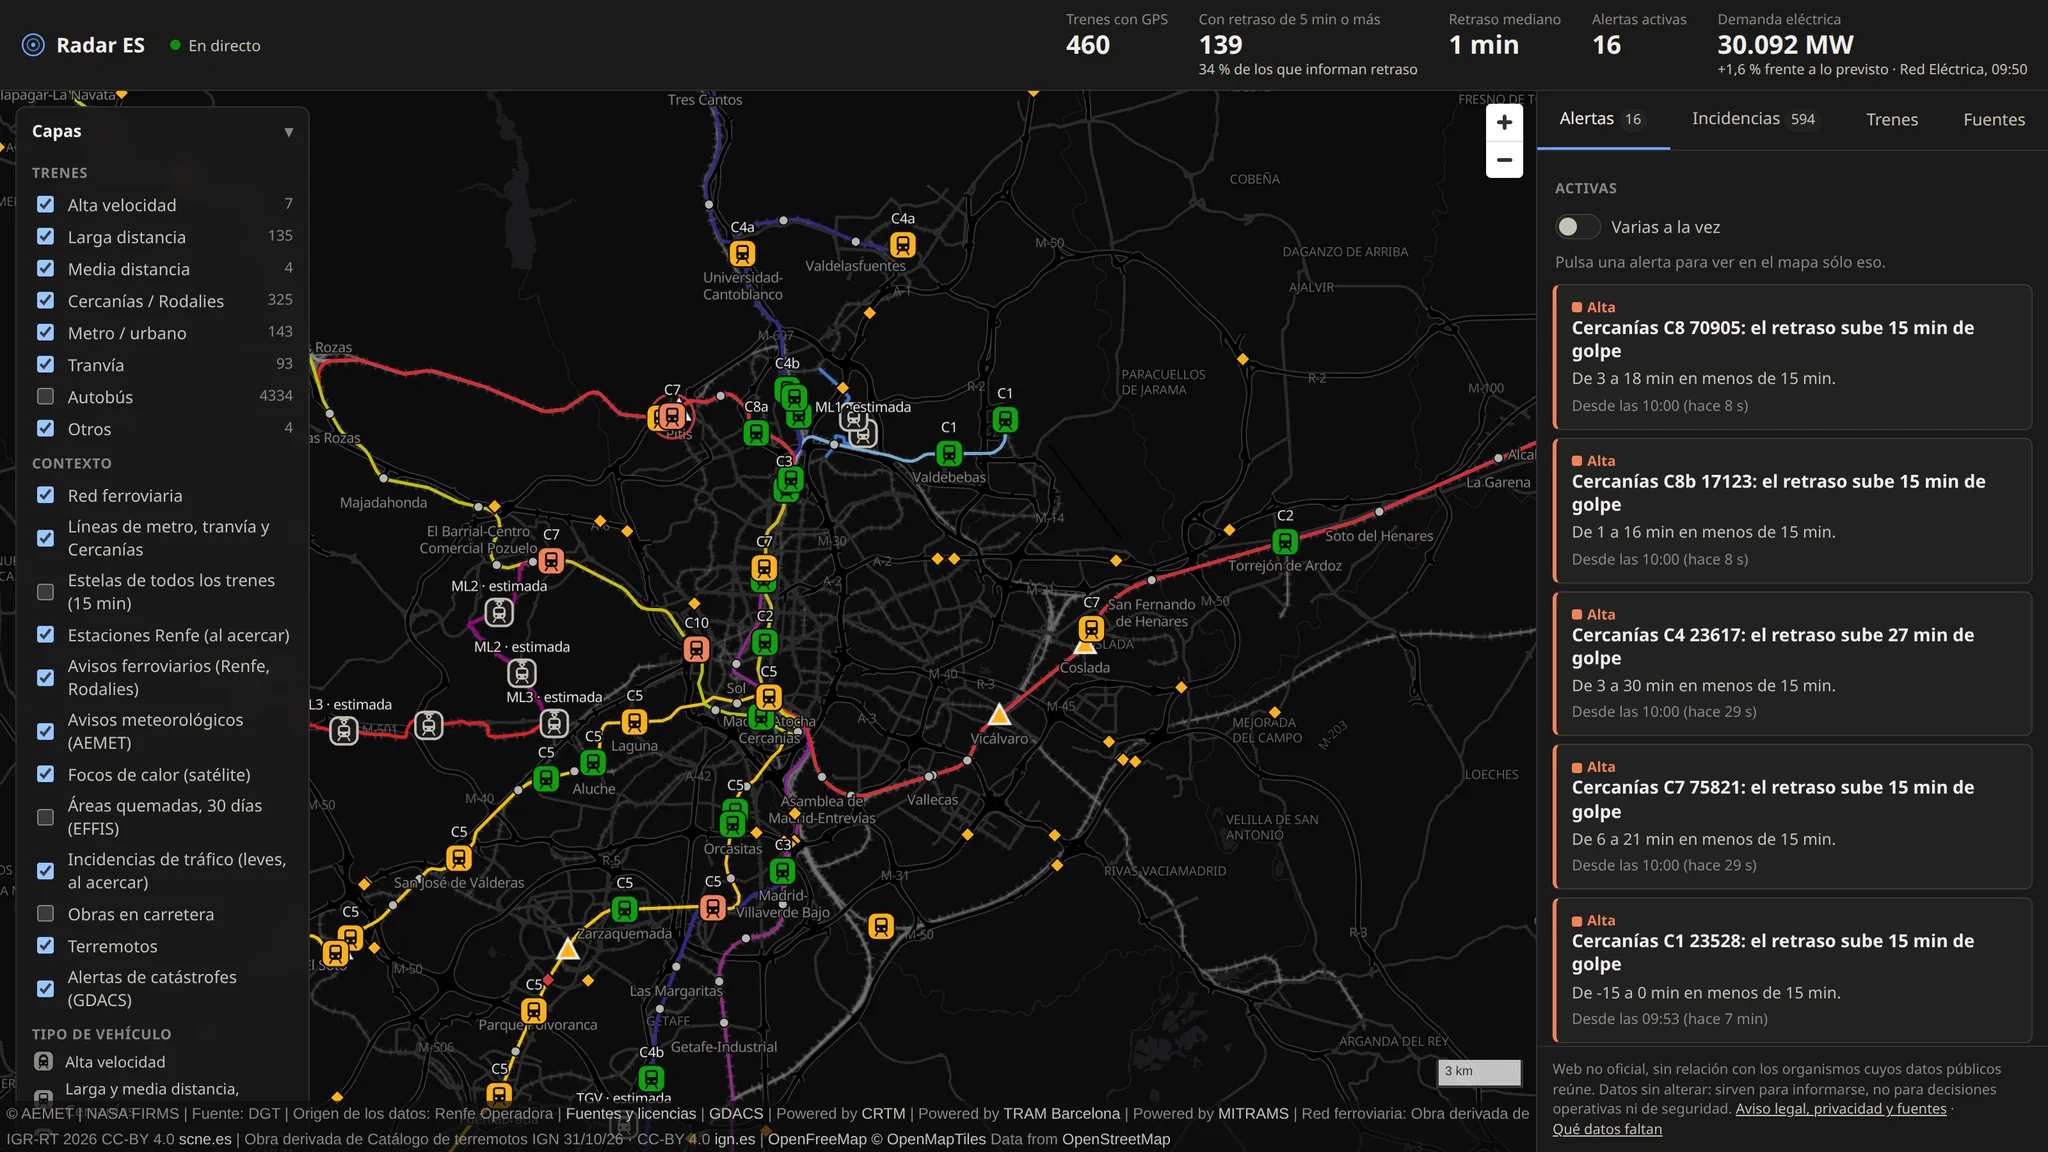Viewport: 2048px width, 1152px height.
Task: Click the L3 estimada metro marker
Action: click(x=344, y=731)
